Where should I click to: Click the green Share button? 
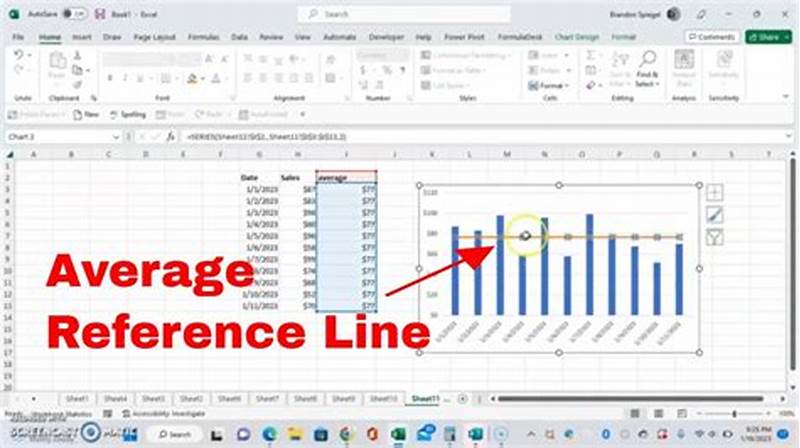(768, 37)
